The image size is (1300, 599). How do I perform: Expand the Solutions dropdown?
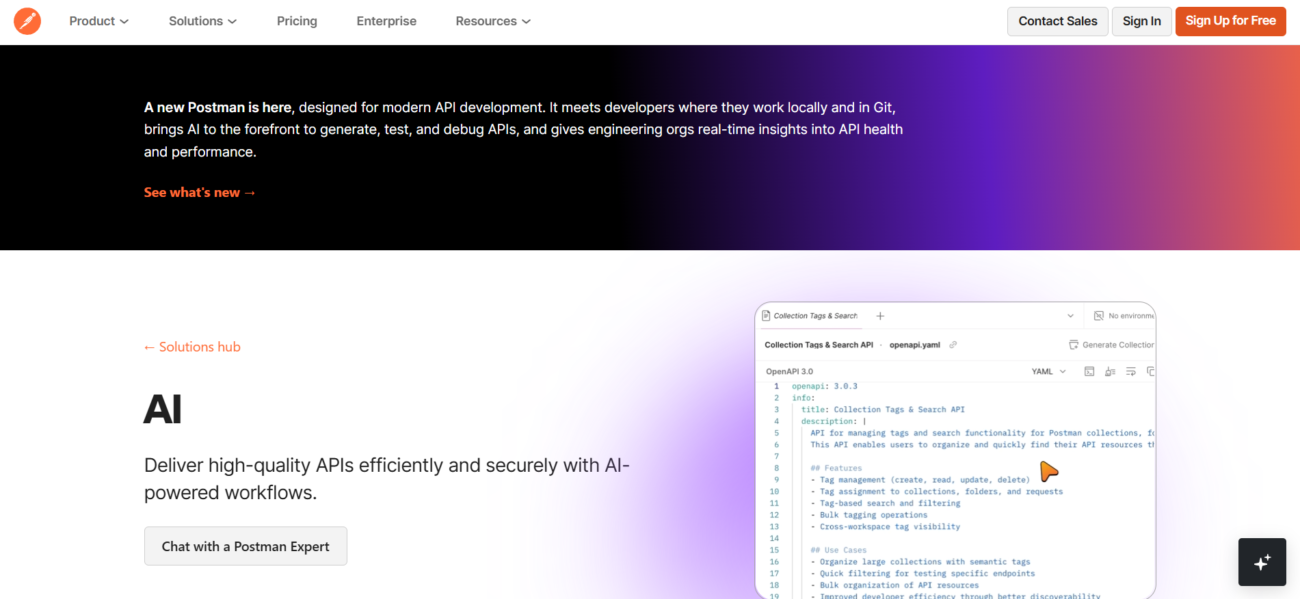point(202,21)
